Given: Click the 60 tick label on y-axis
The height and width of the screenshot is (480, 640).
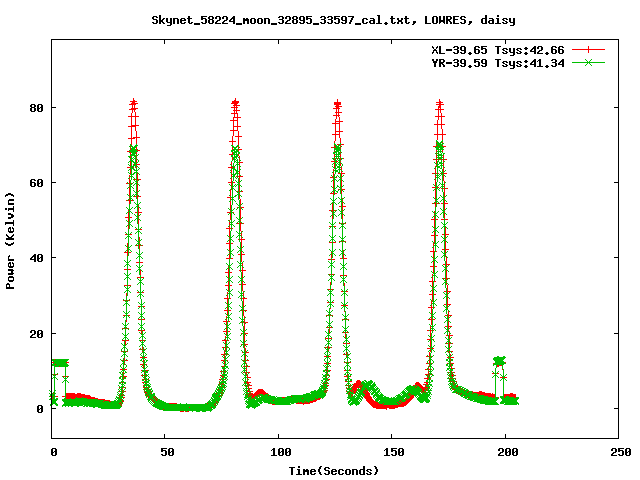Looking at the screenshot, I should tap(36, 183).
